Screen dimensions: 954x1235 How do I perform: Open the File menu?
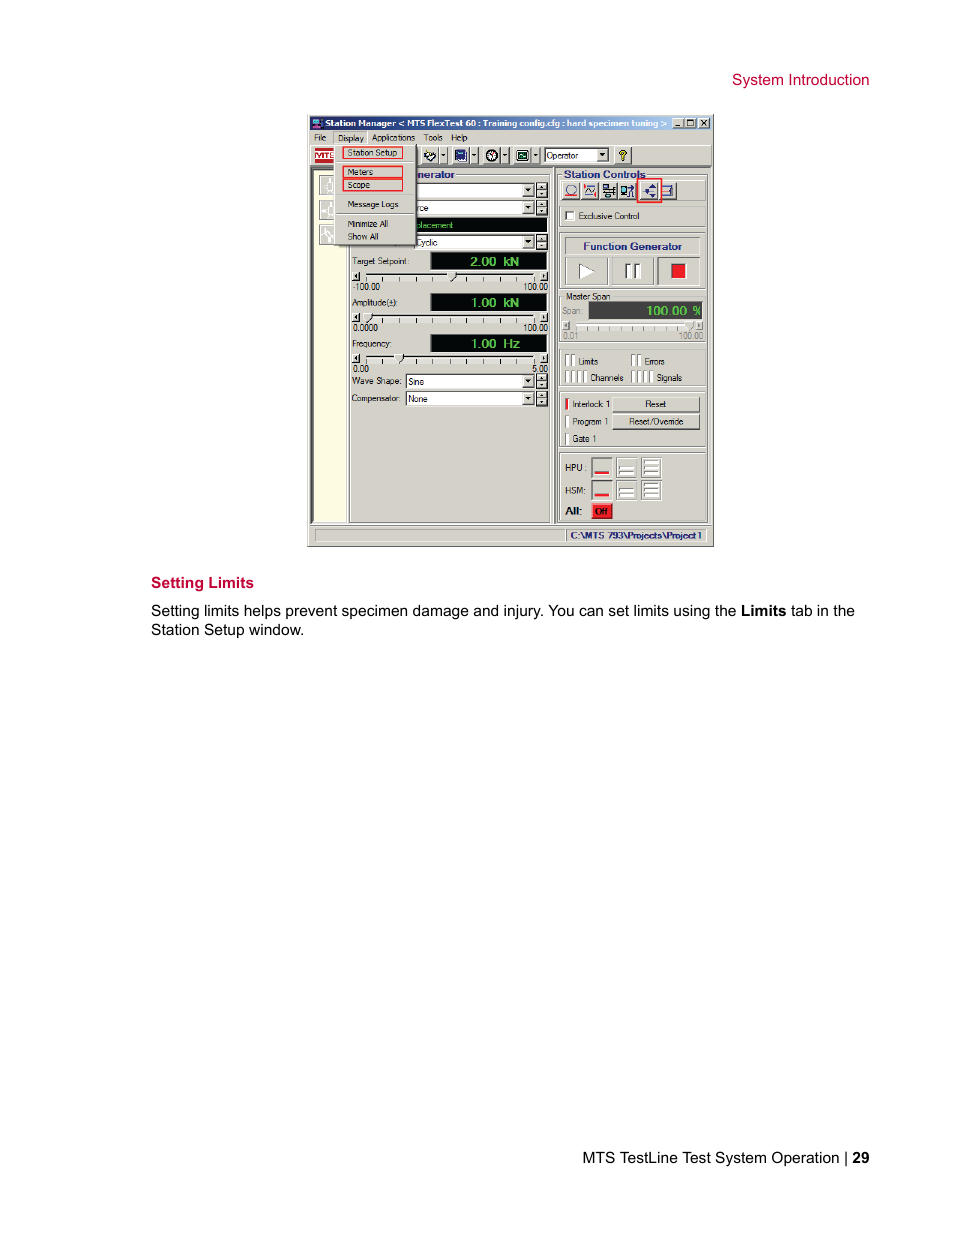(x=320, y=138)
